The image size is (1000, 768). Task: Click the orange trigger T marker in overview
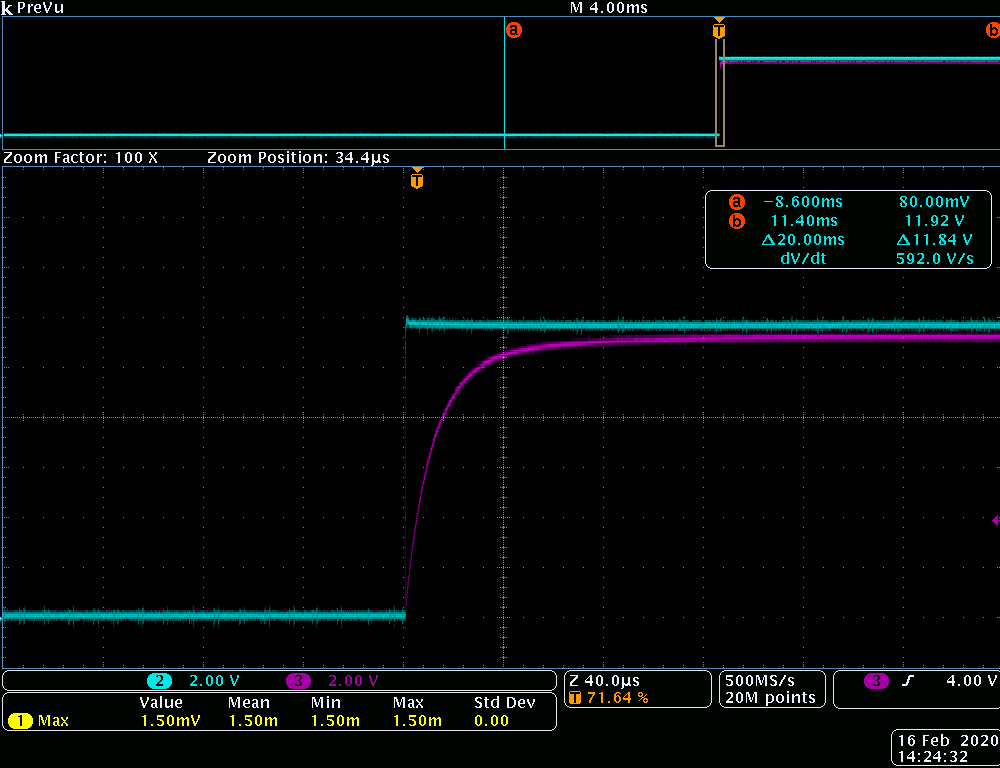(x=718, y=30)
